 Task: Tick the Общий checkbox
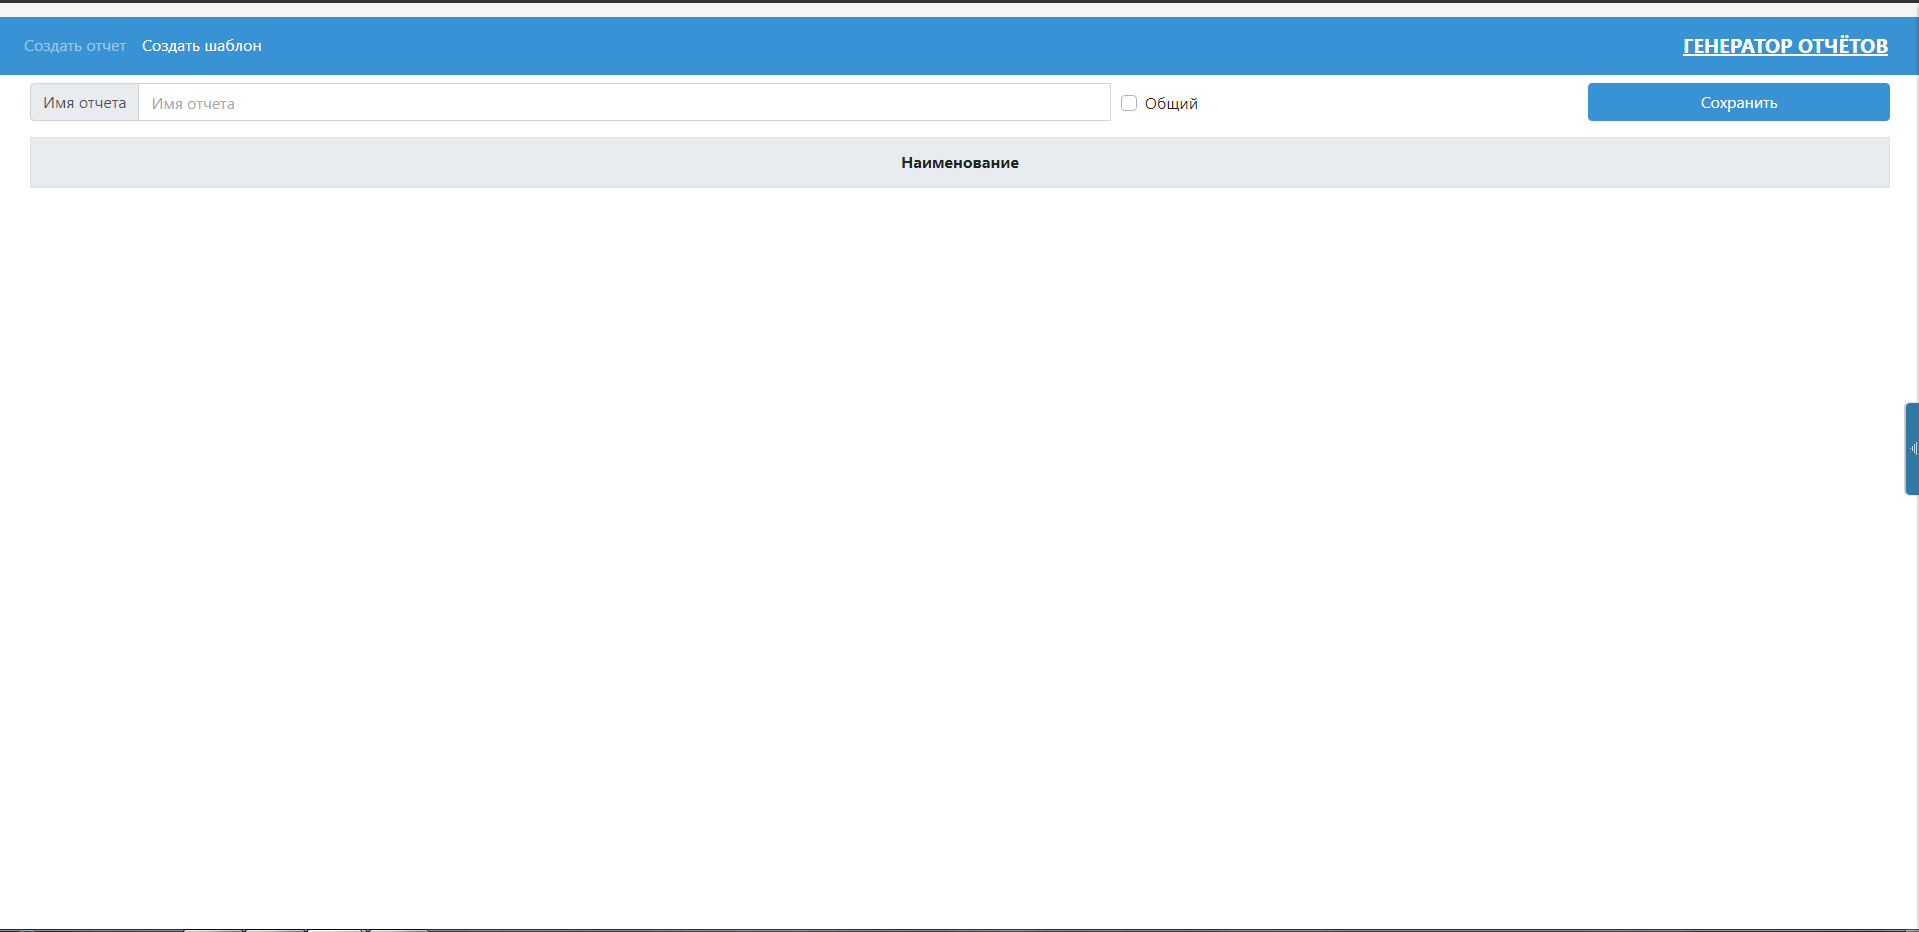click(1129, 103)
